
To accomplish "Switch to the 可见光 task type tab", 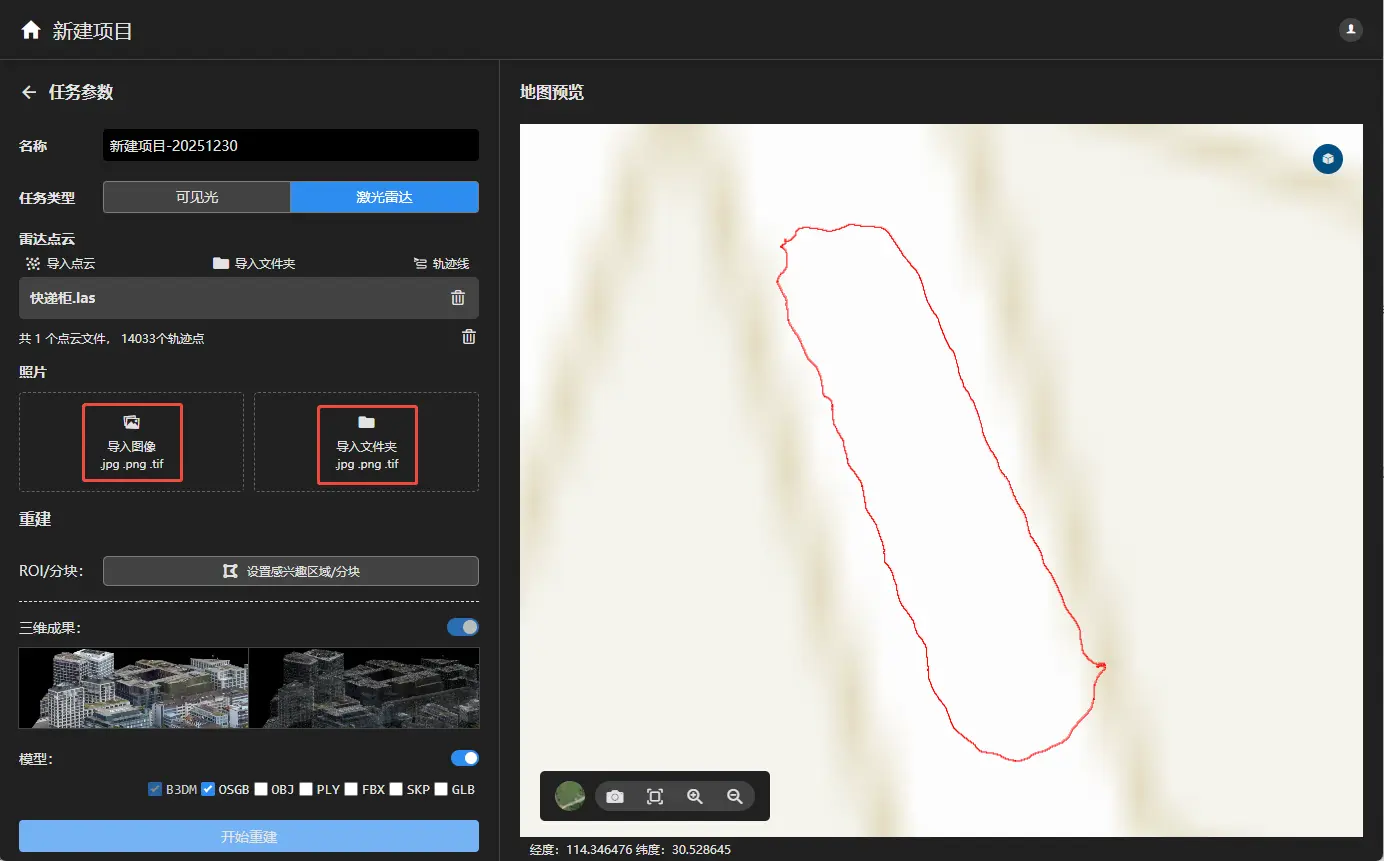I will (197, 197).
